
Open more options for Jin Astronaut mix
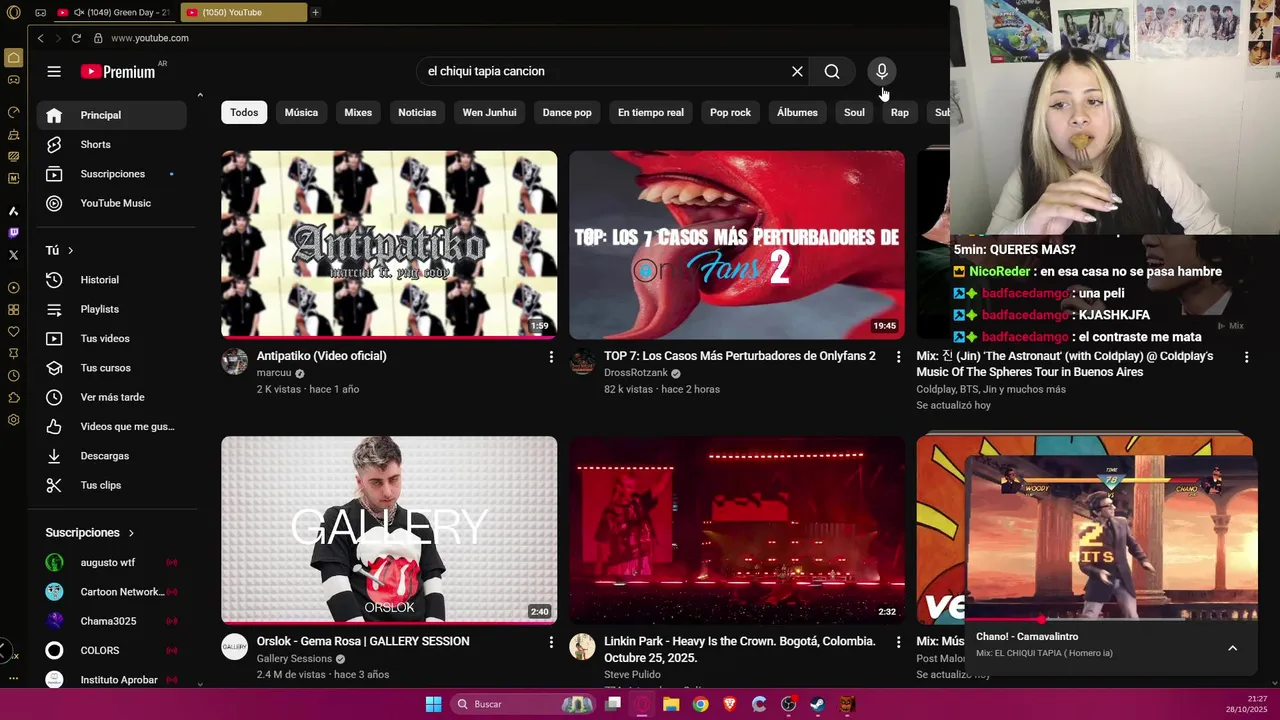point(1246,357)
